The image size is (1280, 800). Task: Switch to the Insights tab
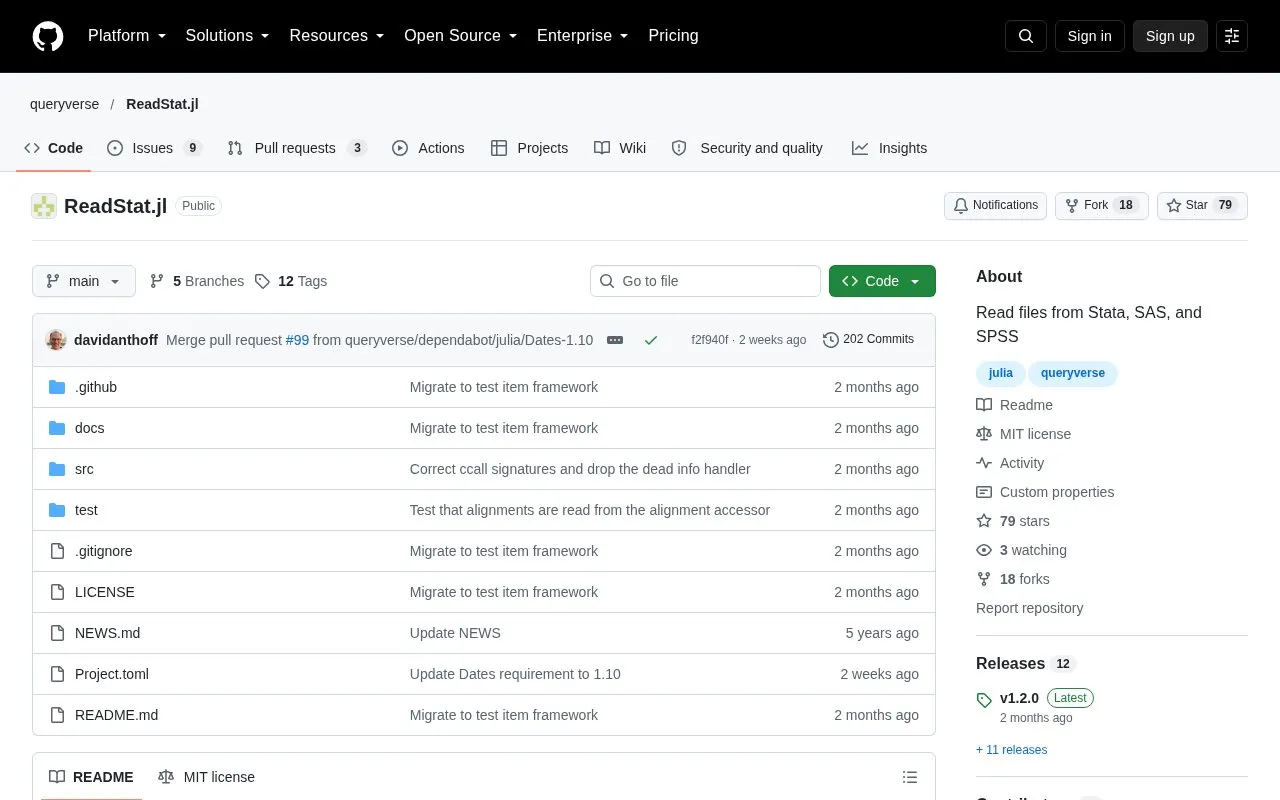click(x=890, y=148)
